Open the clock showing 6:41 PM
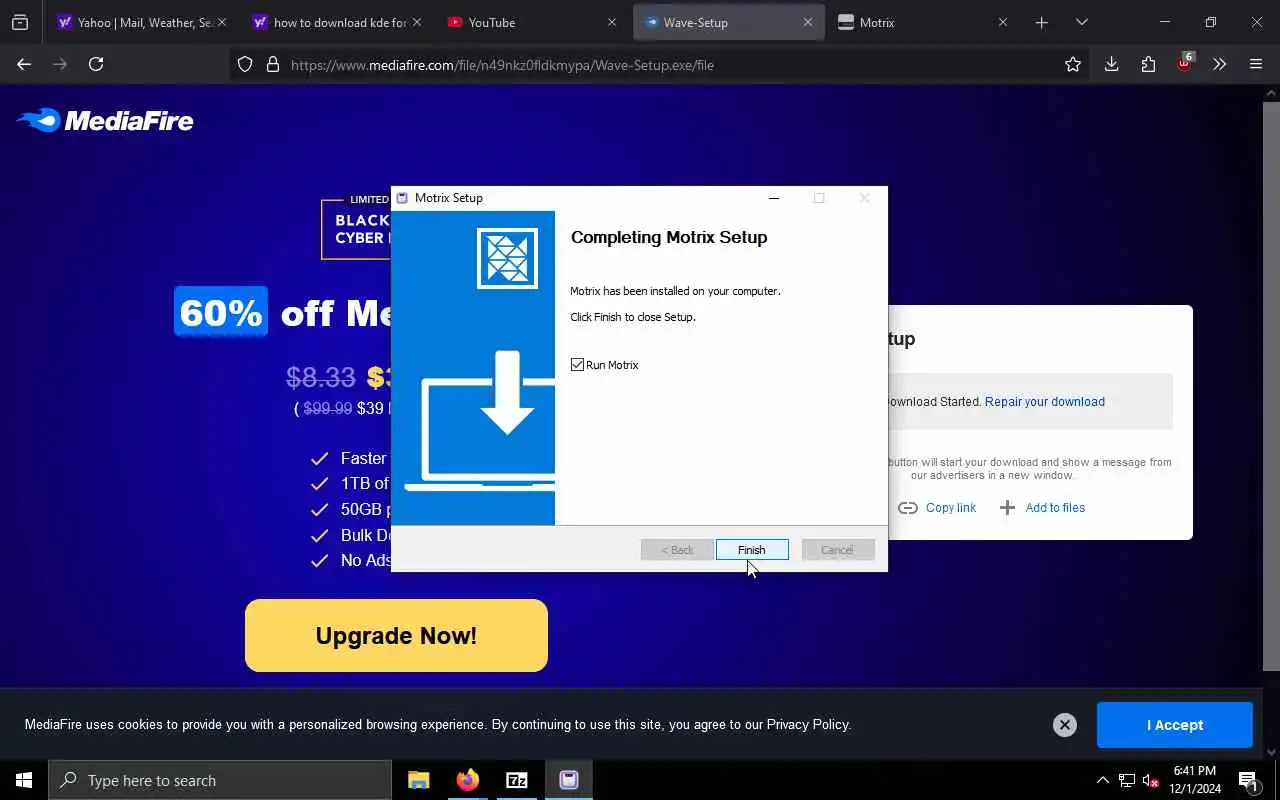The image size is (1280, 800). pyautogui.click(x=1194, y=780)
